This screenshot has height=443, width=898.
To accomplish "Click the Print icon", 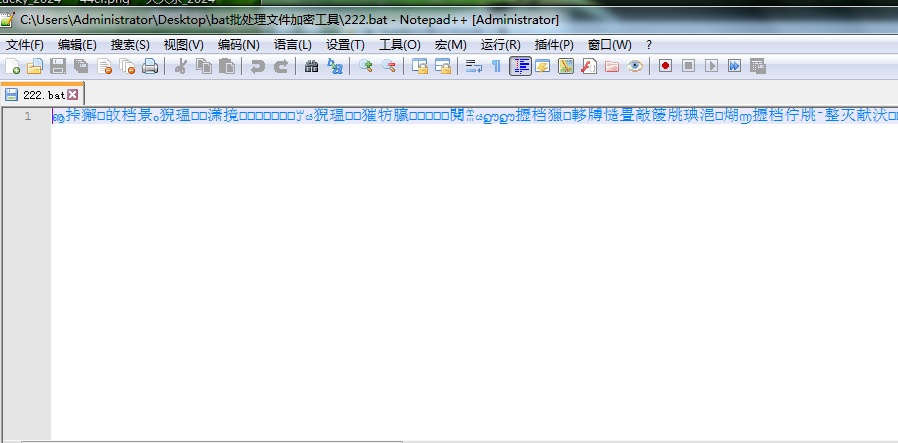I will coord(150,66).
